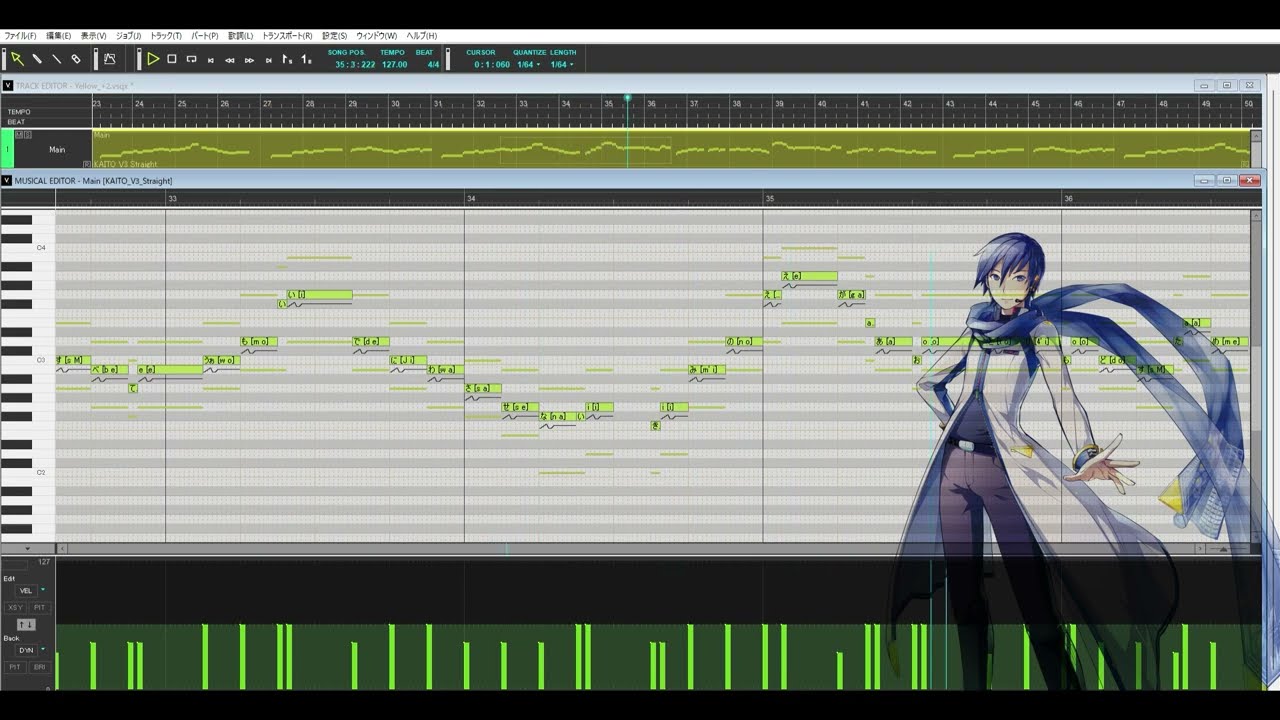Open the ウィンドウ(W) menu
This screenshot has height=720, width=1280.
(x=376, y=36)
